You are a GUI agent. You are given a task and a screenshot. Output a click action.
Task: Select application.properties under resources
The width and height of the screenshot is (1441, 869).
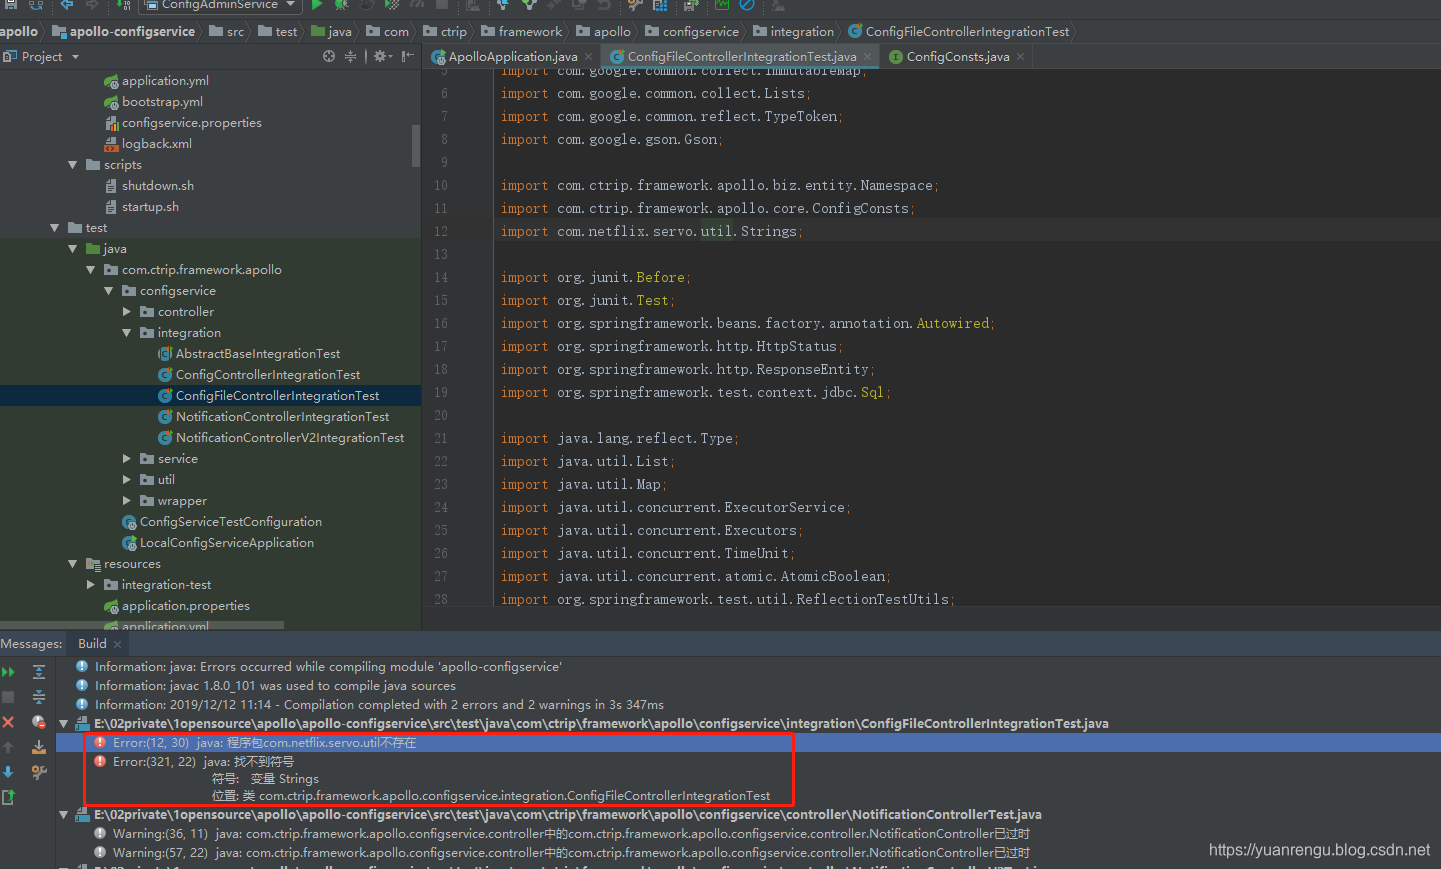(177, 606)
